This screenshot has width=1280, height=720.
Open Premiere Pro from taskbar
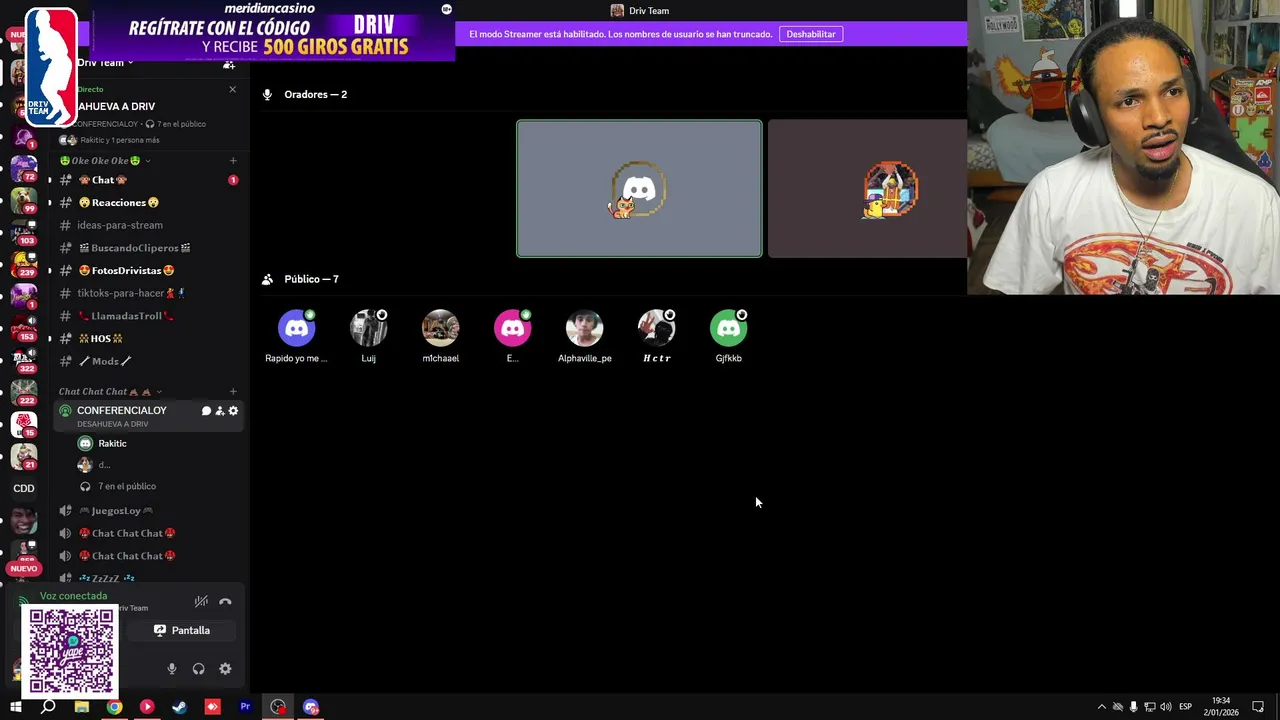pyautogui.click(x=245, y=707)
